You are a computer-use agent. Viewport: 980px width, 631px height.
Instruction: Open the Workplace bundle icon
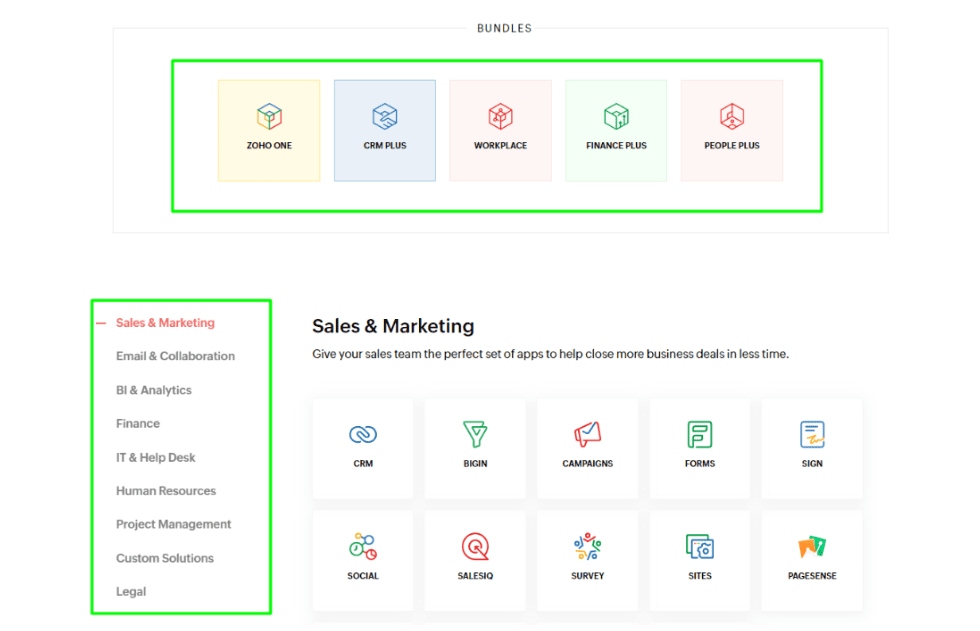click(x=501, y=117)
